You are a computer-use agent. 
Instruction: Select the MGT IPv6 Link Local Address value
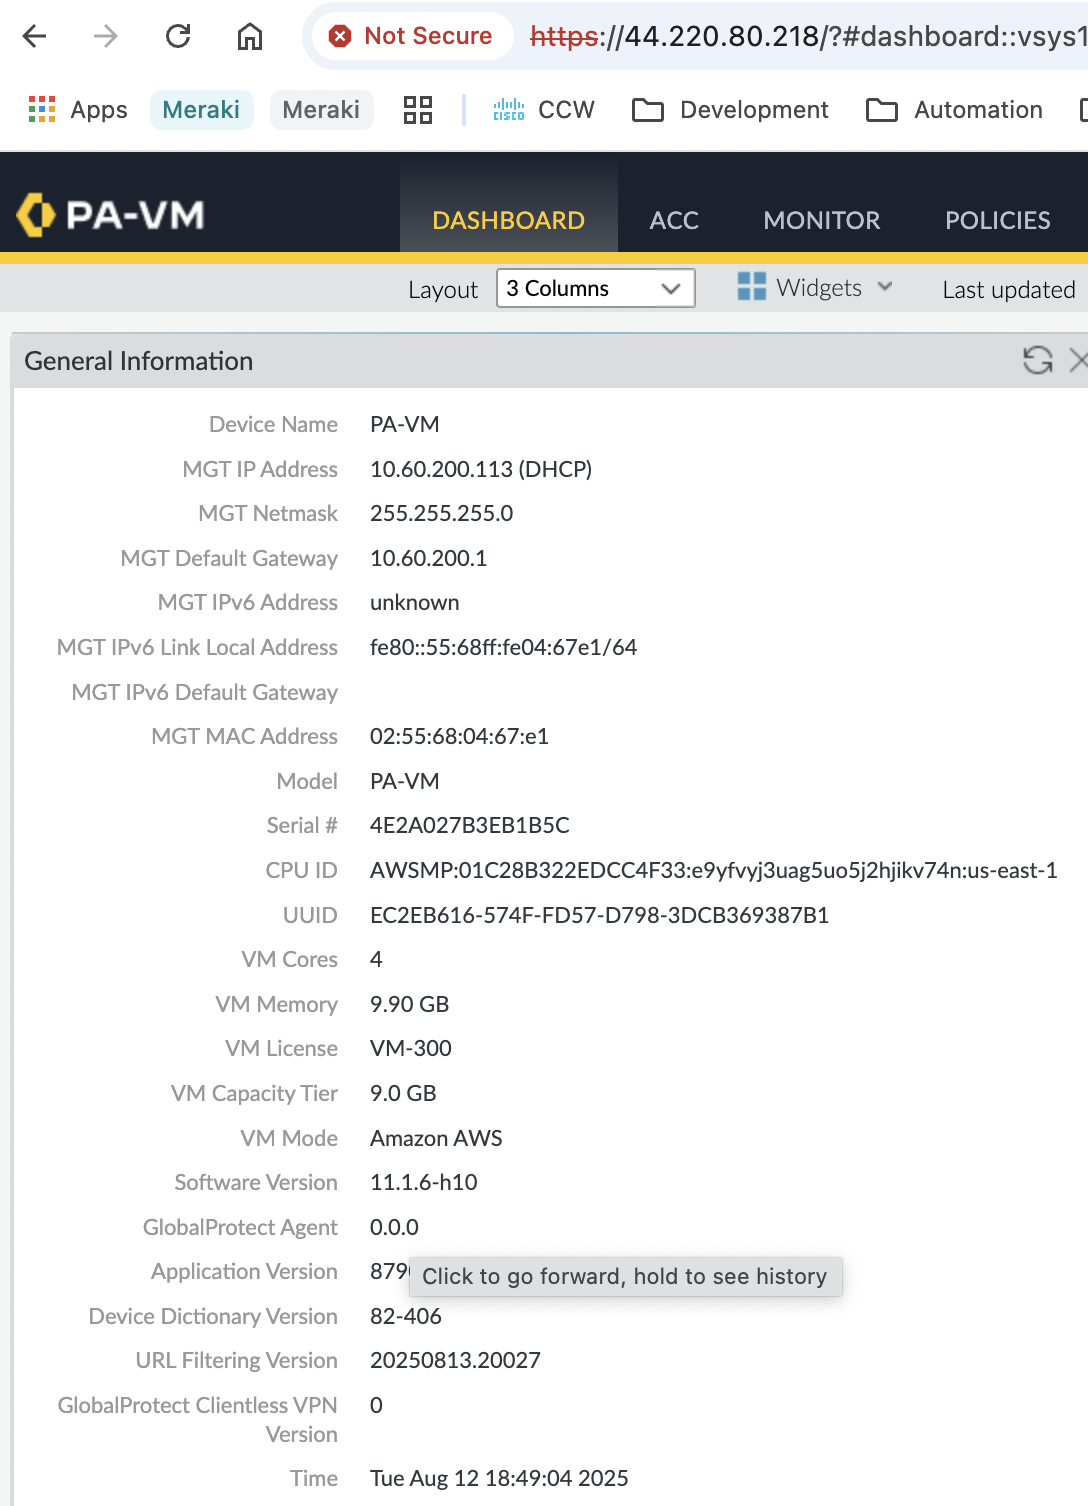(x=503, y=647)
